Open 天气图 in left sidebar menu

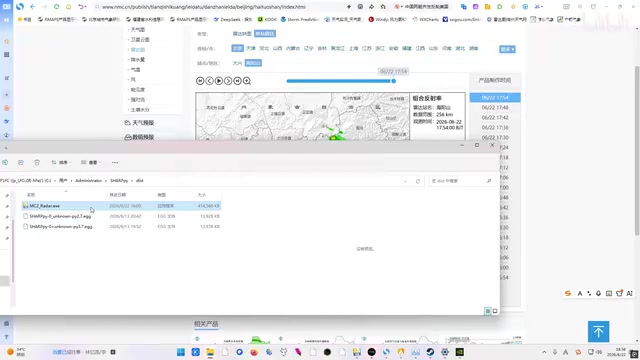pos(138,29)
